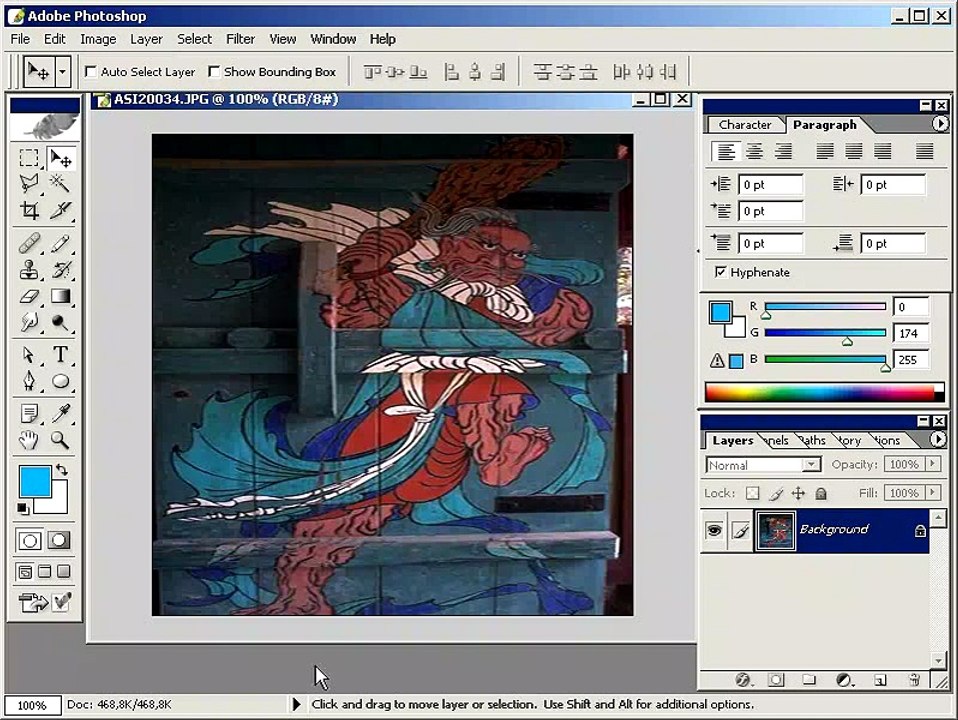Open Paragraph palette options menu arrow

pos(940,124)
